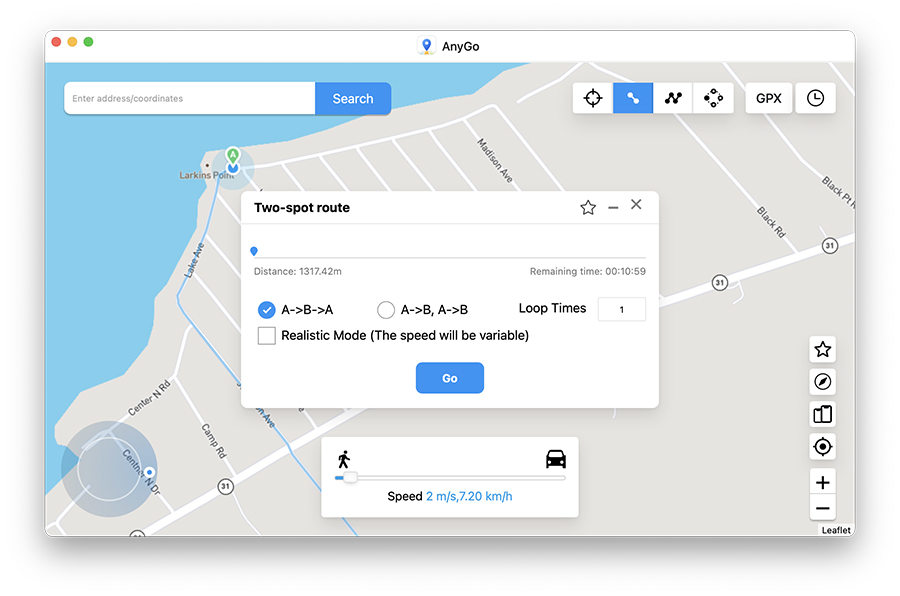Open the device management phone icon
900x596 pixels.
[x=822, y=414]
